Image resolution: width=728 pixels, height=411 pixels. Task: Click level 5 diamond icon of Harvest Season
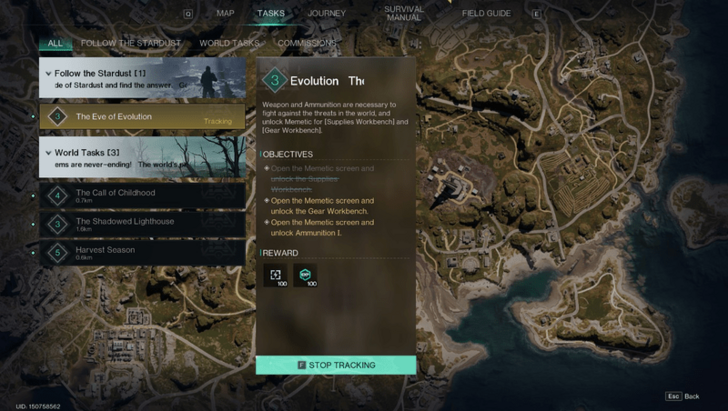pos(58,253)
